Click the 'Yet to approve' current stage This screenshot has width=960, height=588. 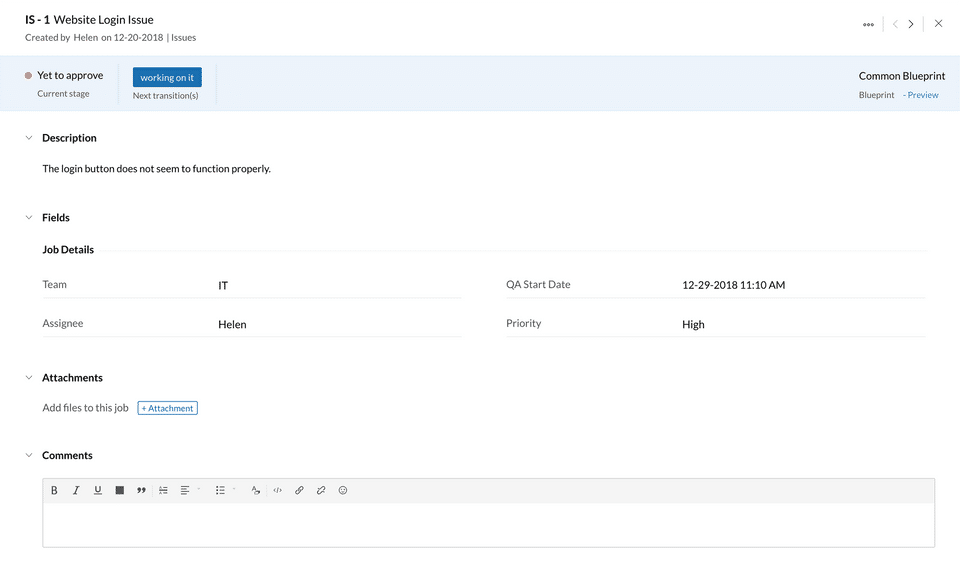[x=70, y=75]
